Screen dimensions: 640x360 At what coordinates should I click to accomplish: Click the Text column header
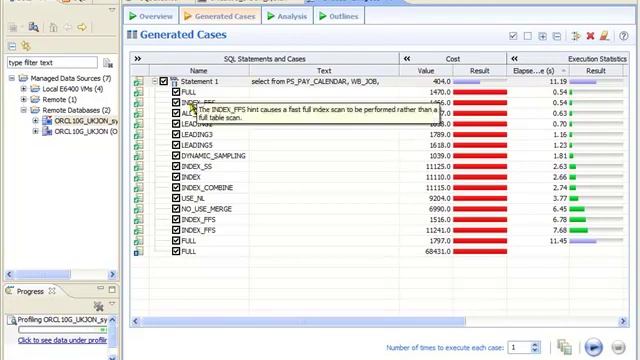point(324,71)
